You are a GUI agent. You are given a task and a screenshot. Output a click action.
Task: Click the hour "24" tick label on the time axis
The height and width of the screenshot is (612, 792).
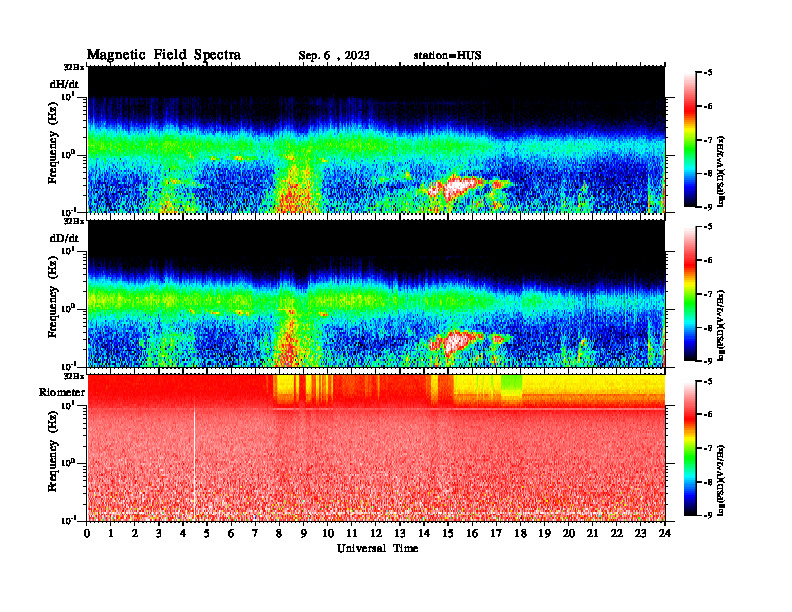click(x=665, y=534)
